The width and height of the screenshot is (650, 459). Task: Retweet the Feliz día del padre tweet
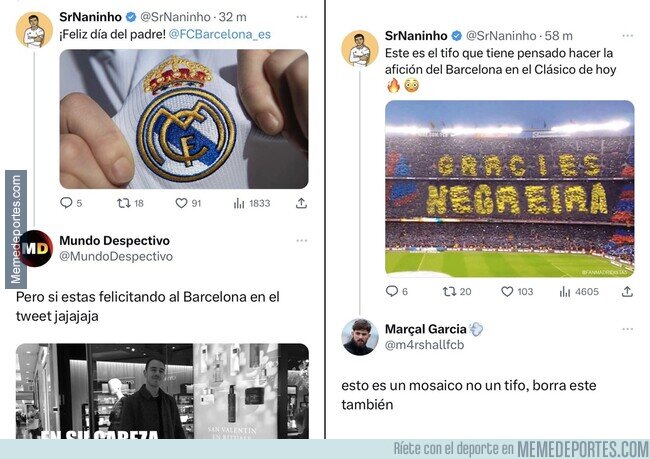[x=124, y=203]
